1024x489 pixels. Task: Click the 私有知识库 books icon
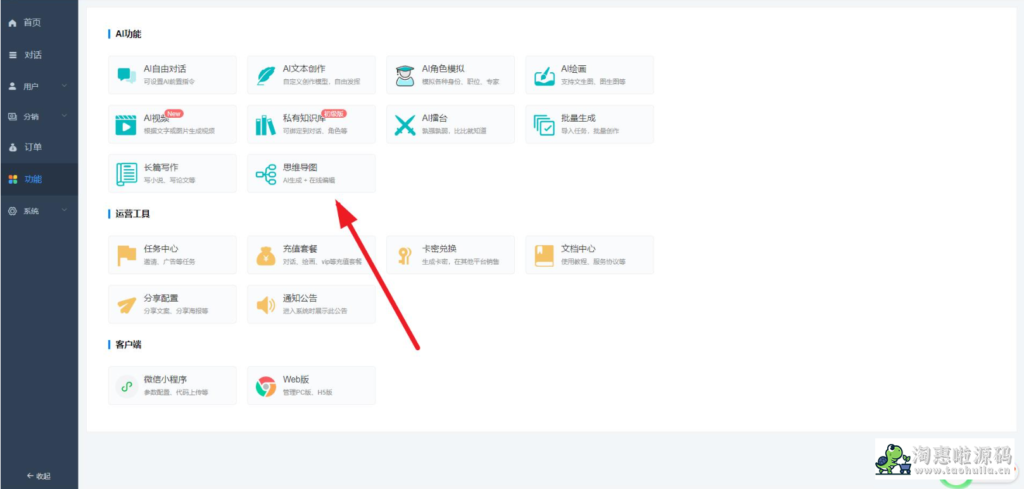(266, 125)
